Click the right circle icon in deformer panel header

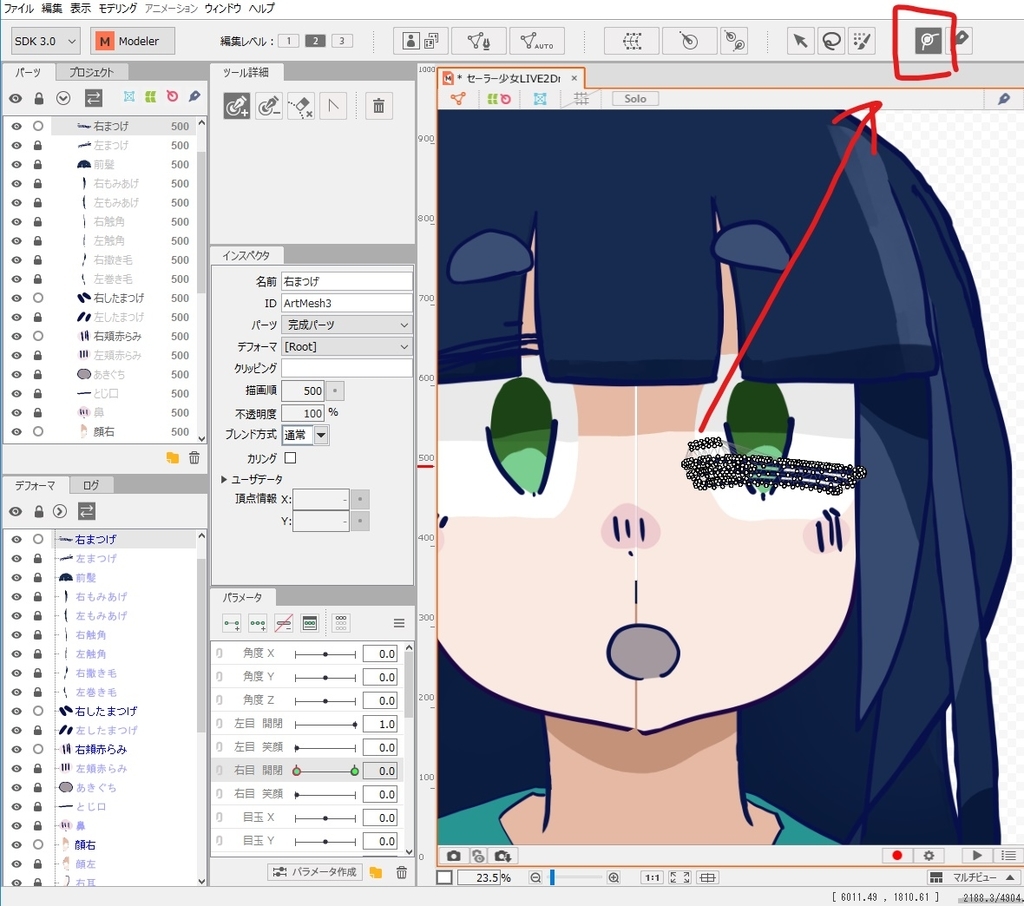tap(59, 511)
